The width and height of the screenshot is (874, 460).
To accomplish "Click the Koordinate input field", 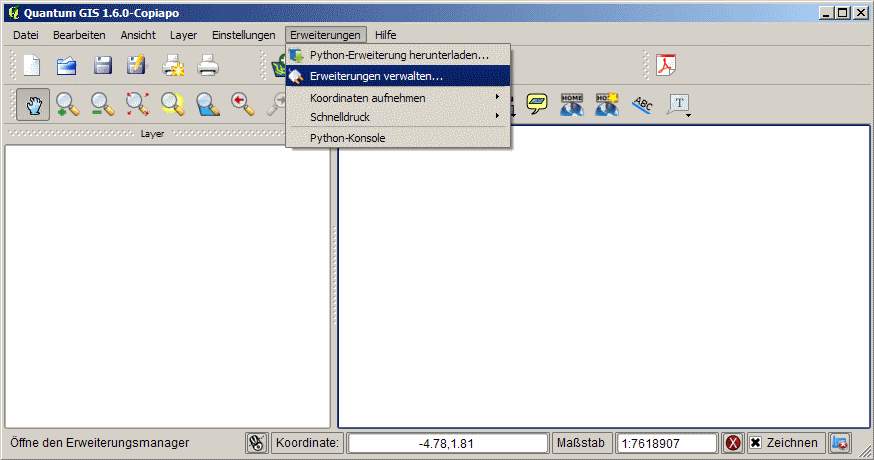I will pyautogui.click(x=446, y=444).
